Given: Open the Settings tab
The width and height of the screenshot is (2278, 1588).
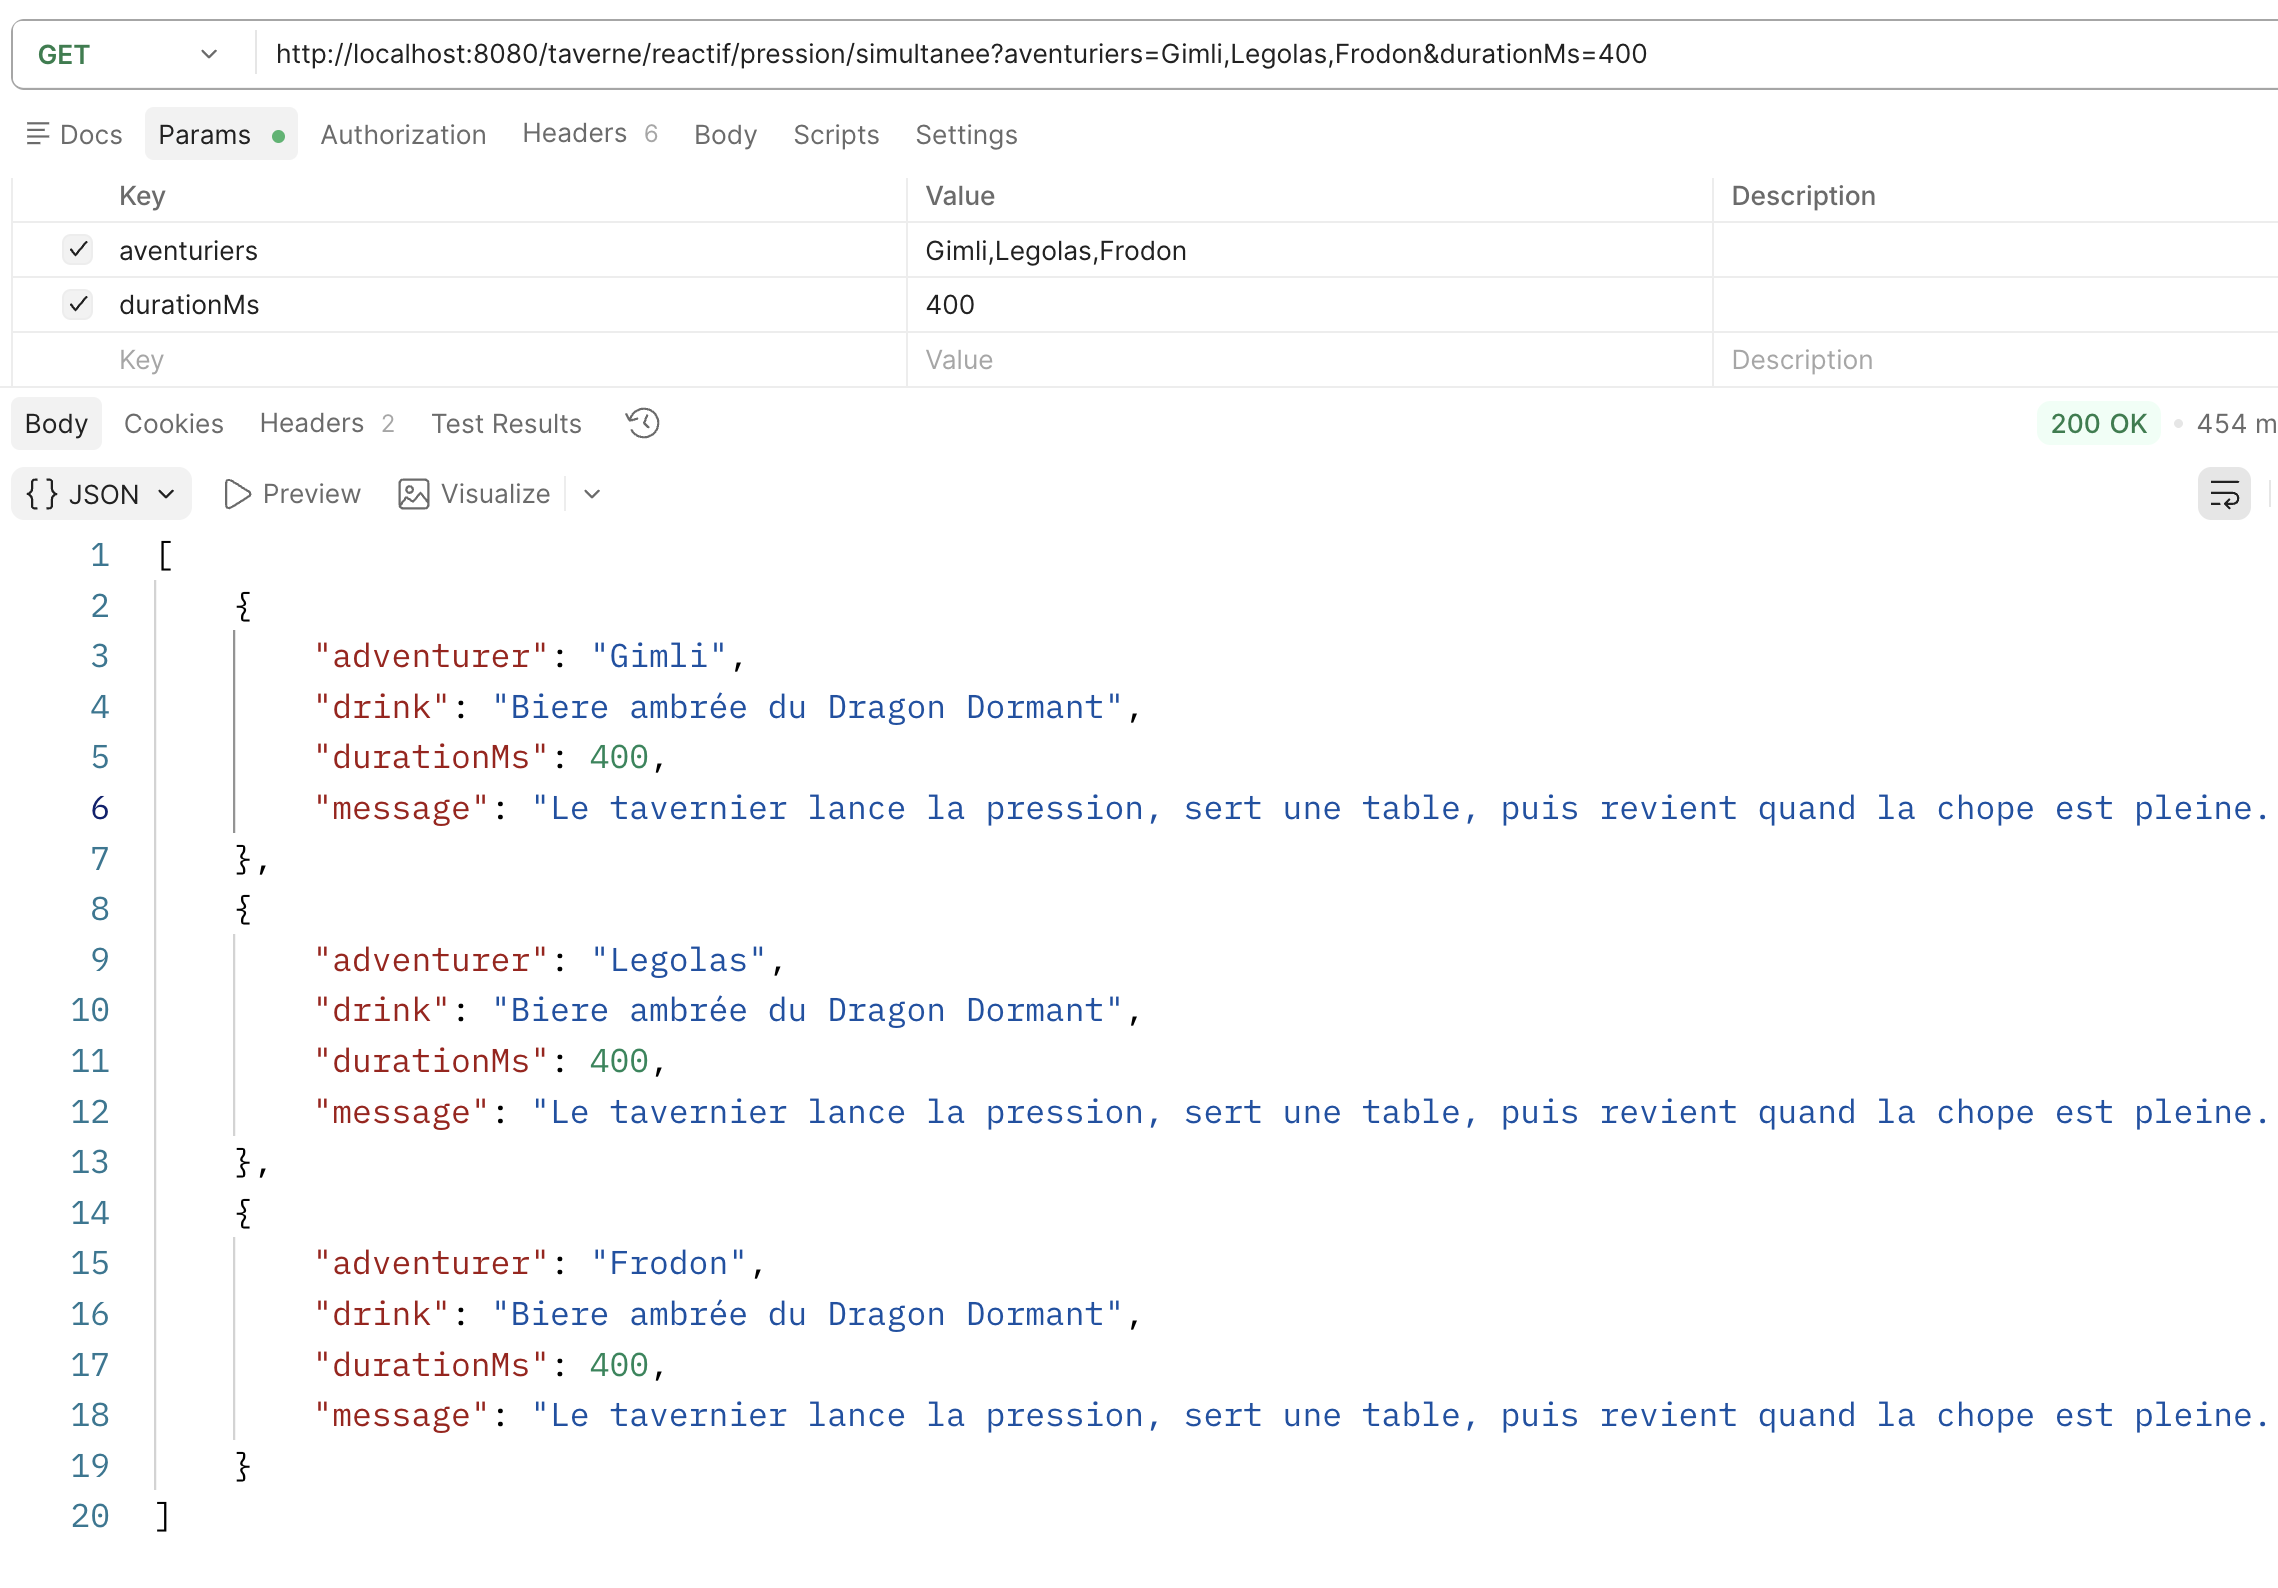Looking at the screenshot, I should [966, 134].
